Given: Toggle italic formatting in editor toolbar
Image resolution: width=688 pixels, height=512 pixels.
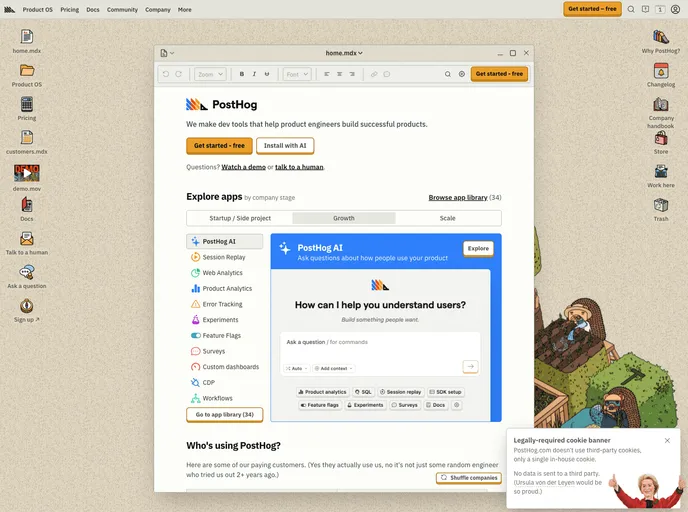Looking at the screenshot, I should point(254,74).
